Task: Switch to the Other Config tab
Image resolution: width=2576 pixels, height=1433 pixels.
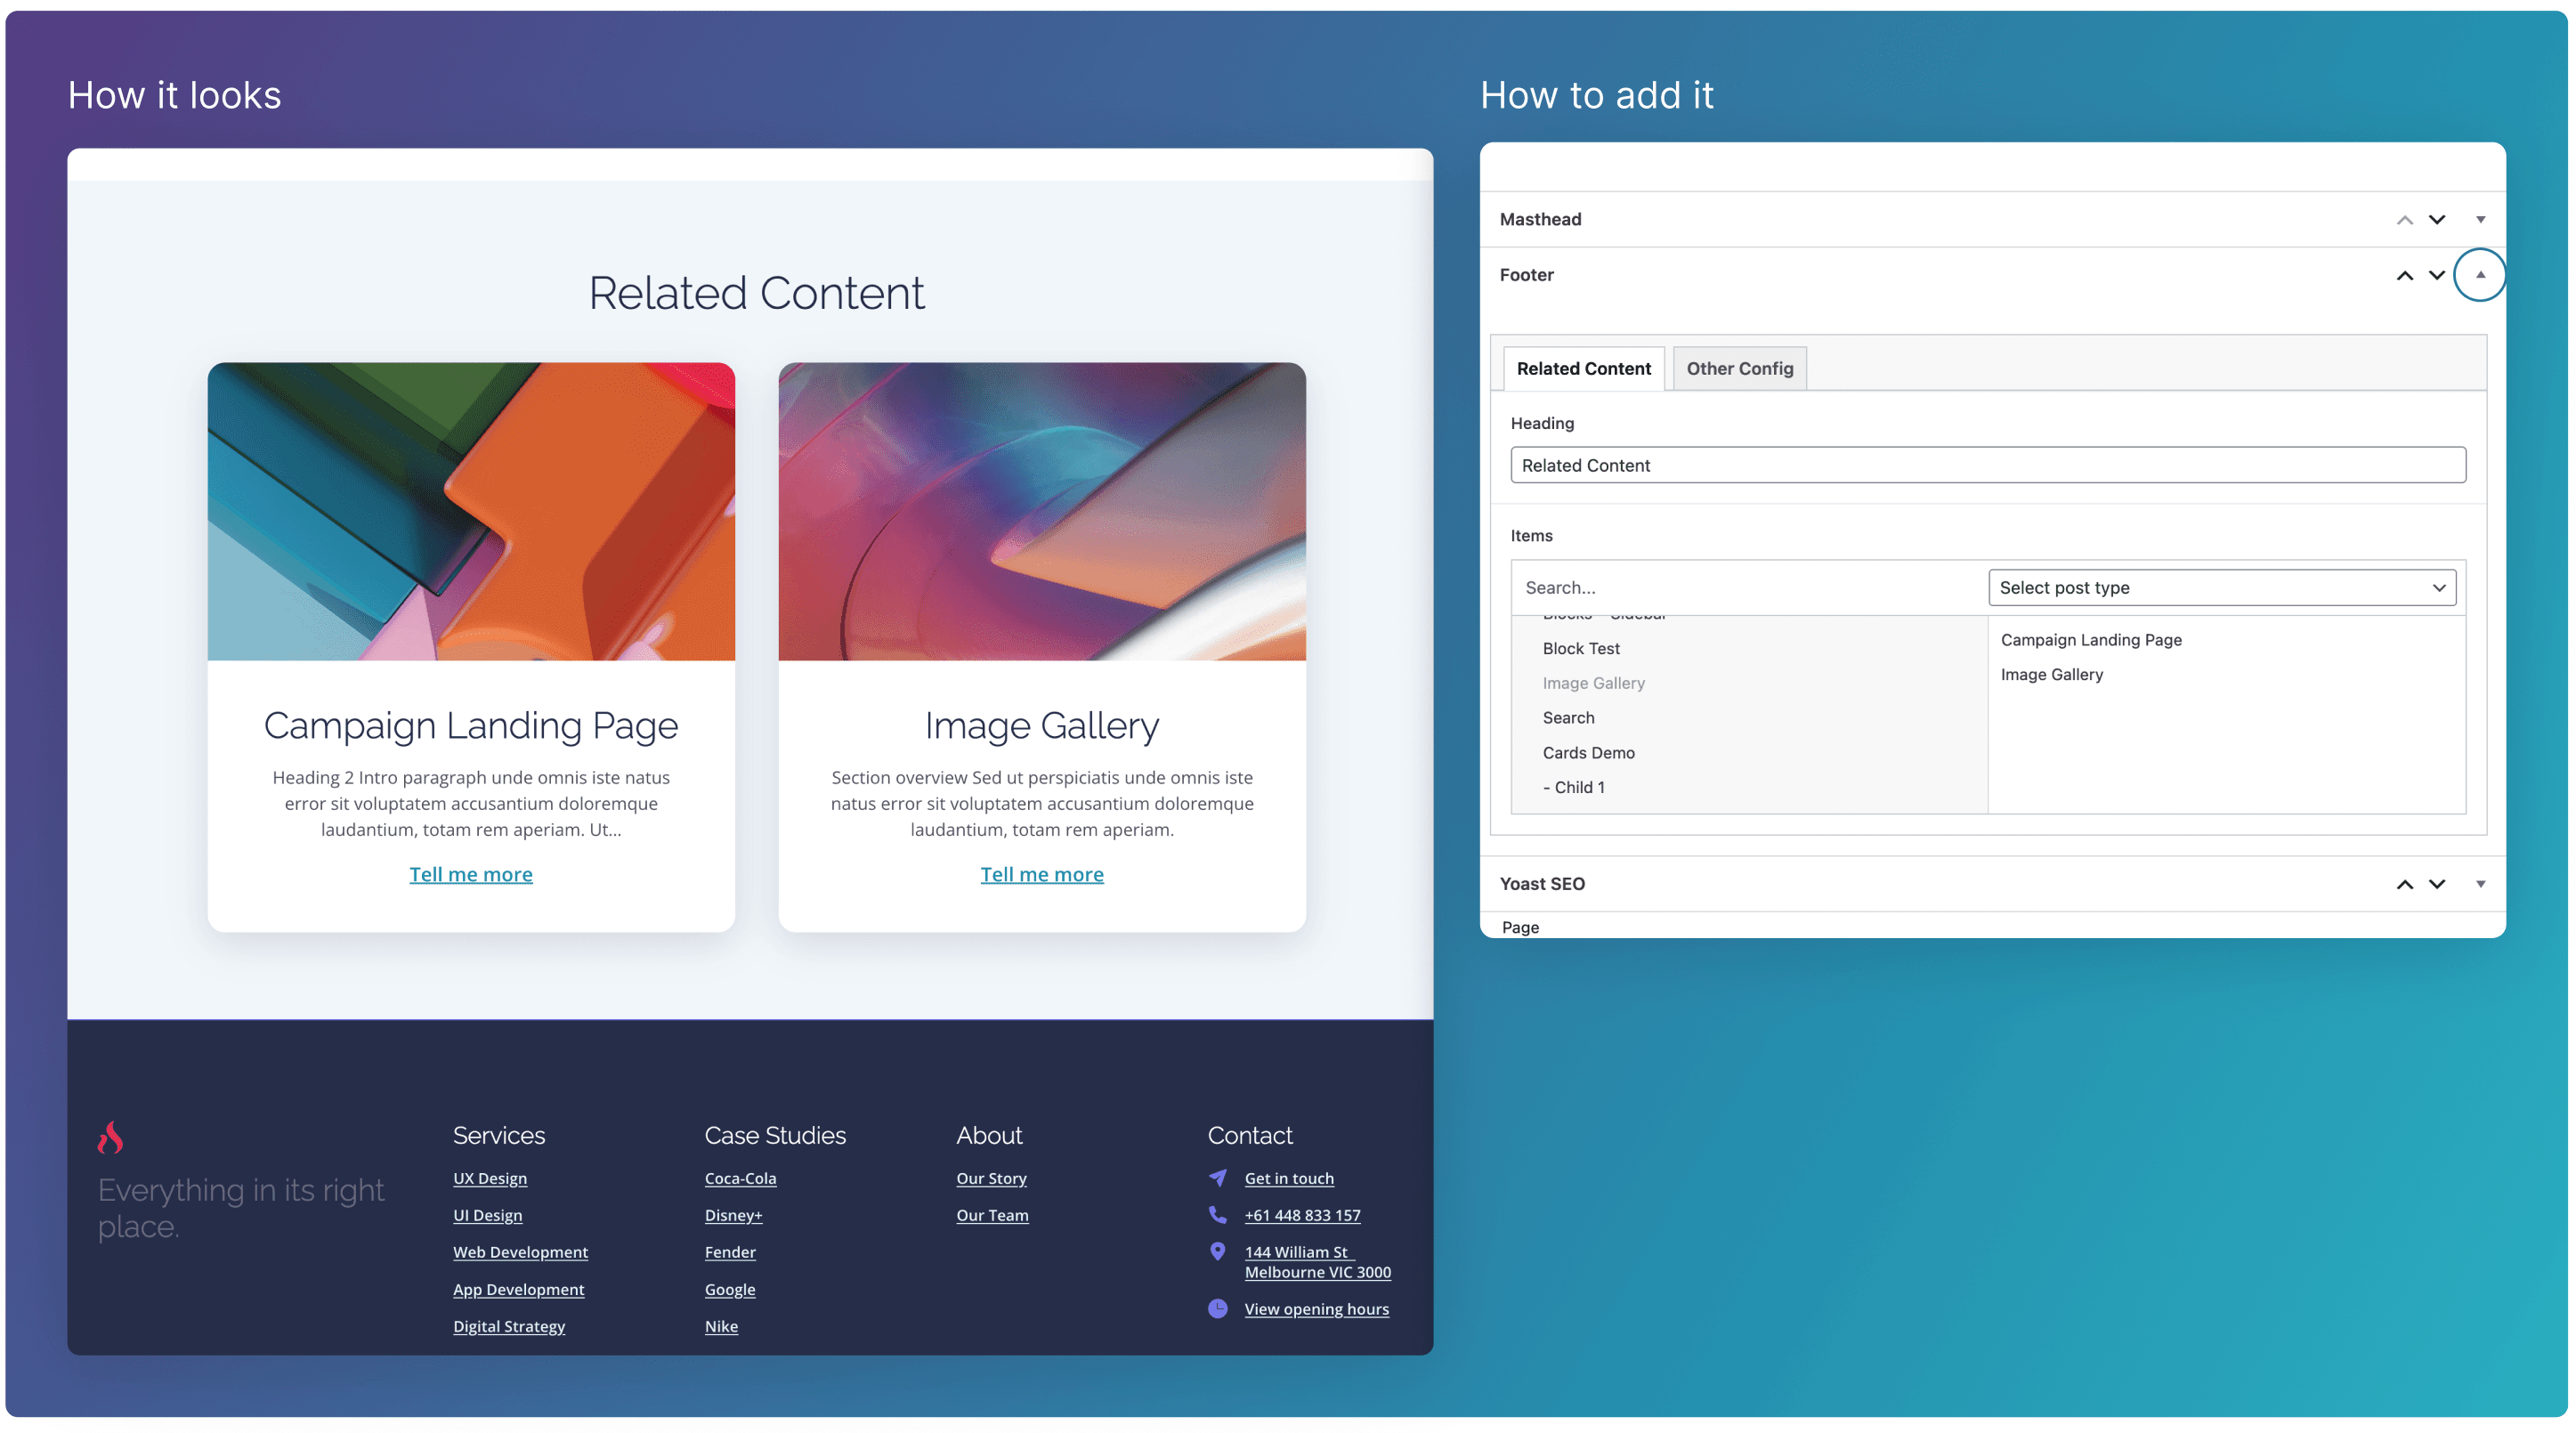Action: click(x=1739, y=369)
